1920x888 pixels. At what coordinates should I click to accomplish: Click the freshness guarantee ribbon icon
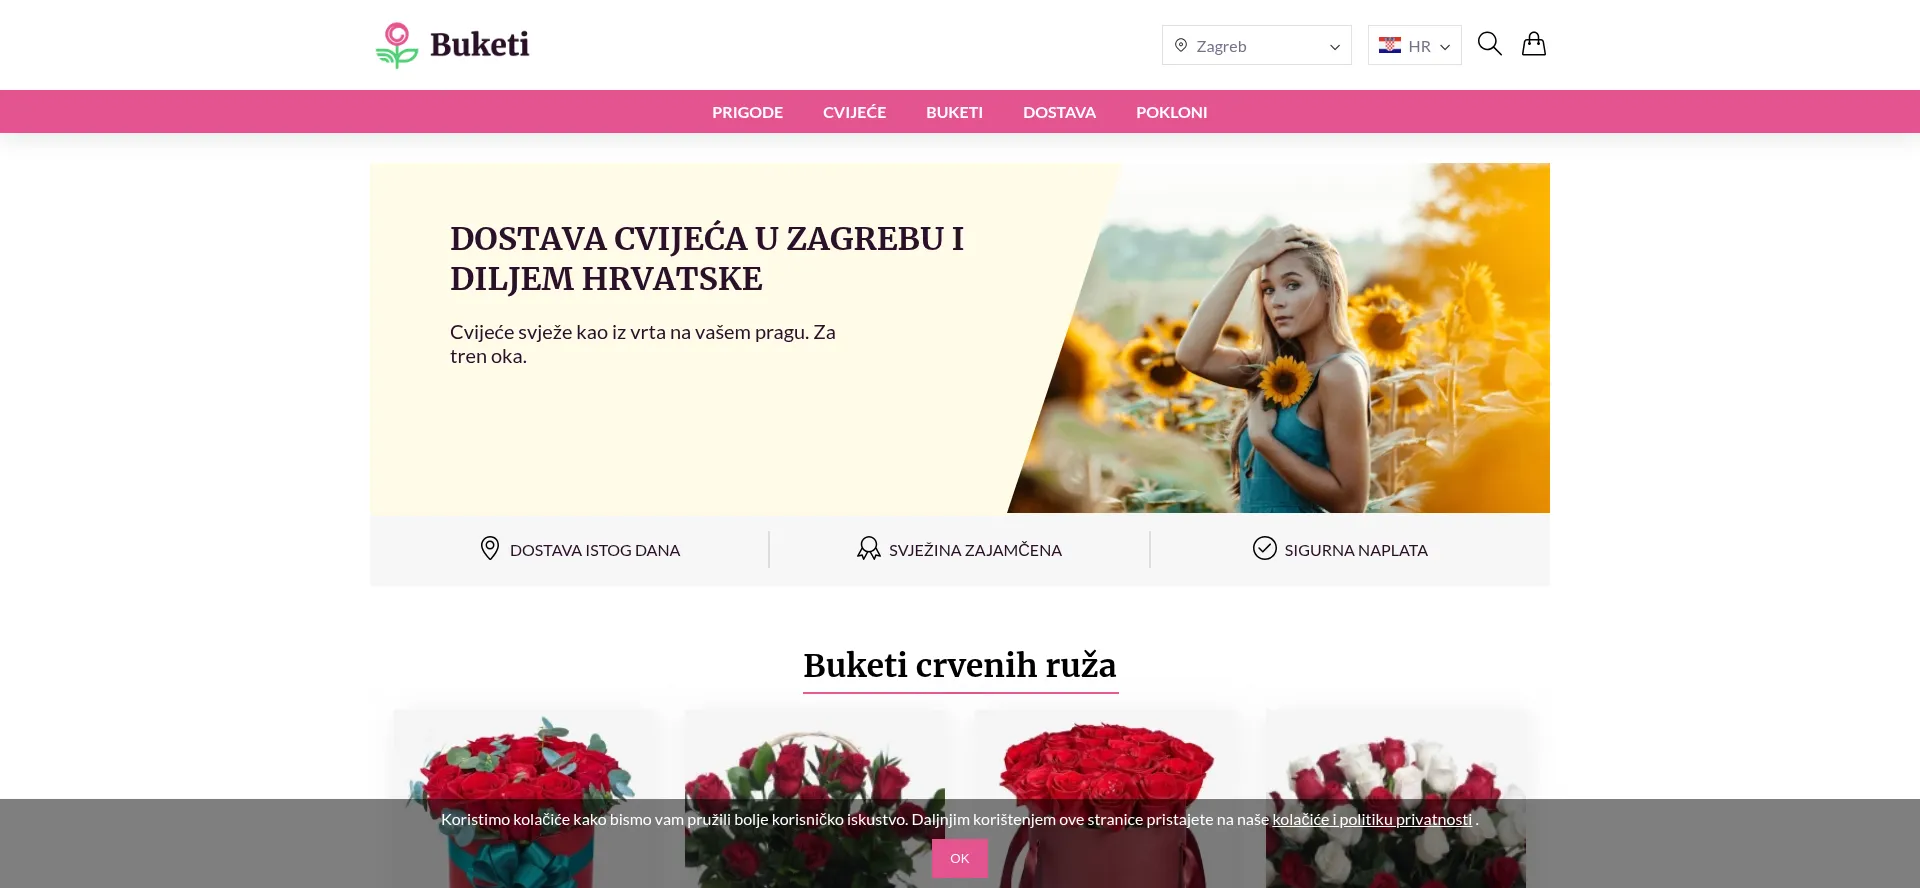point(868,549)
